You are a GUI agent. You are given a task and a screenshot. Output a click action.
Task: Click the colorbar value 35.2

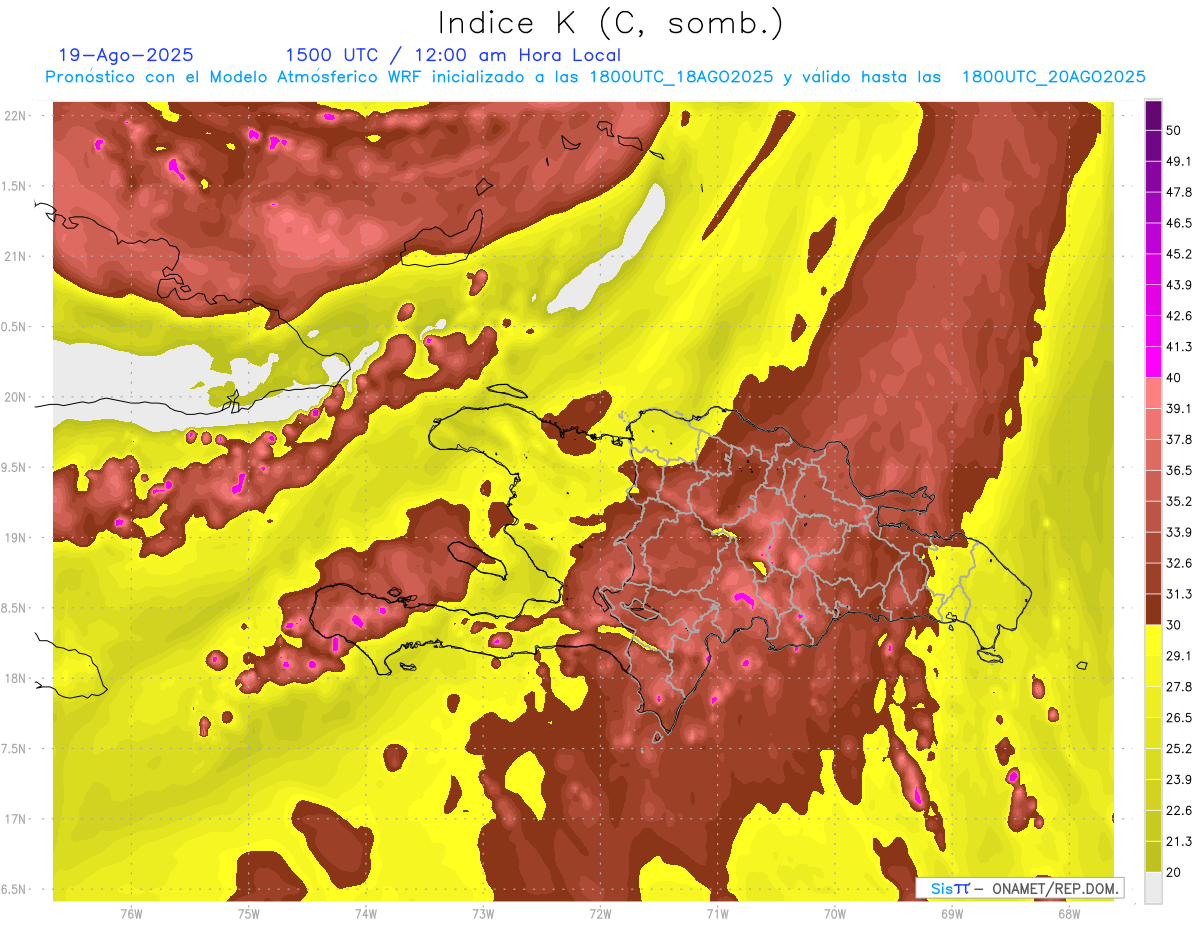(1179, 501)
